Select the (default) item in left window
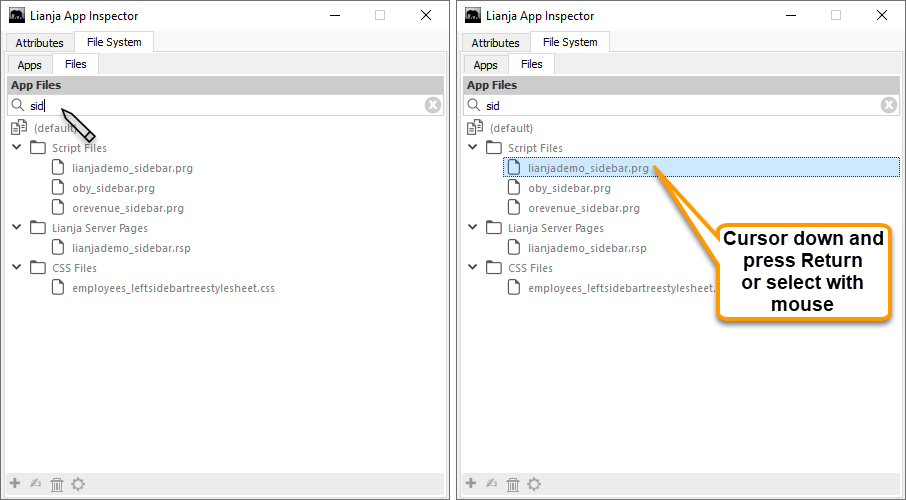The width and height of the screenshot is (906, 500). point(54,128)
